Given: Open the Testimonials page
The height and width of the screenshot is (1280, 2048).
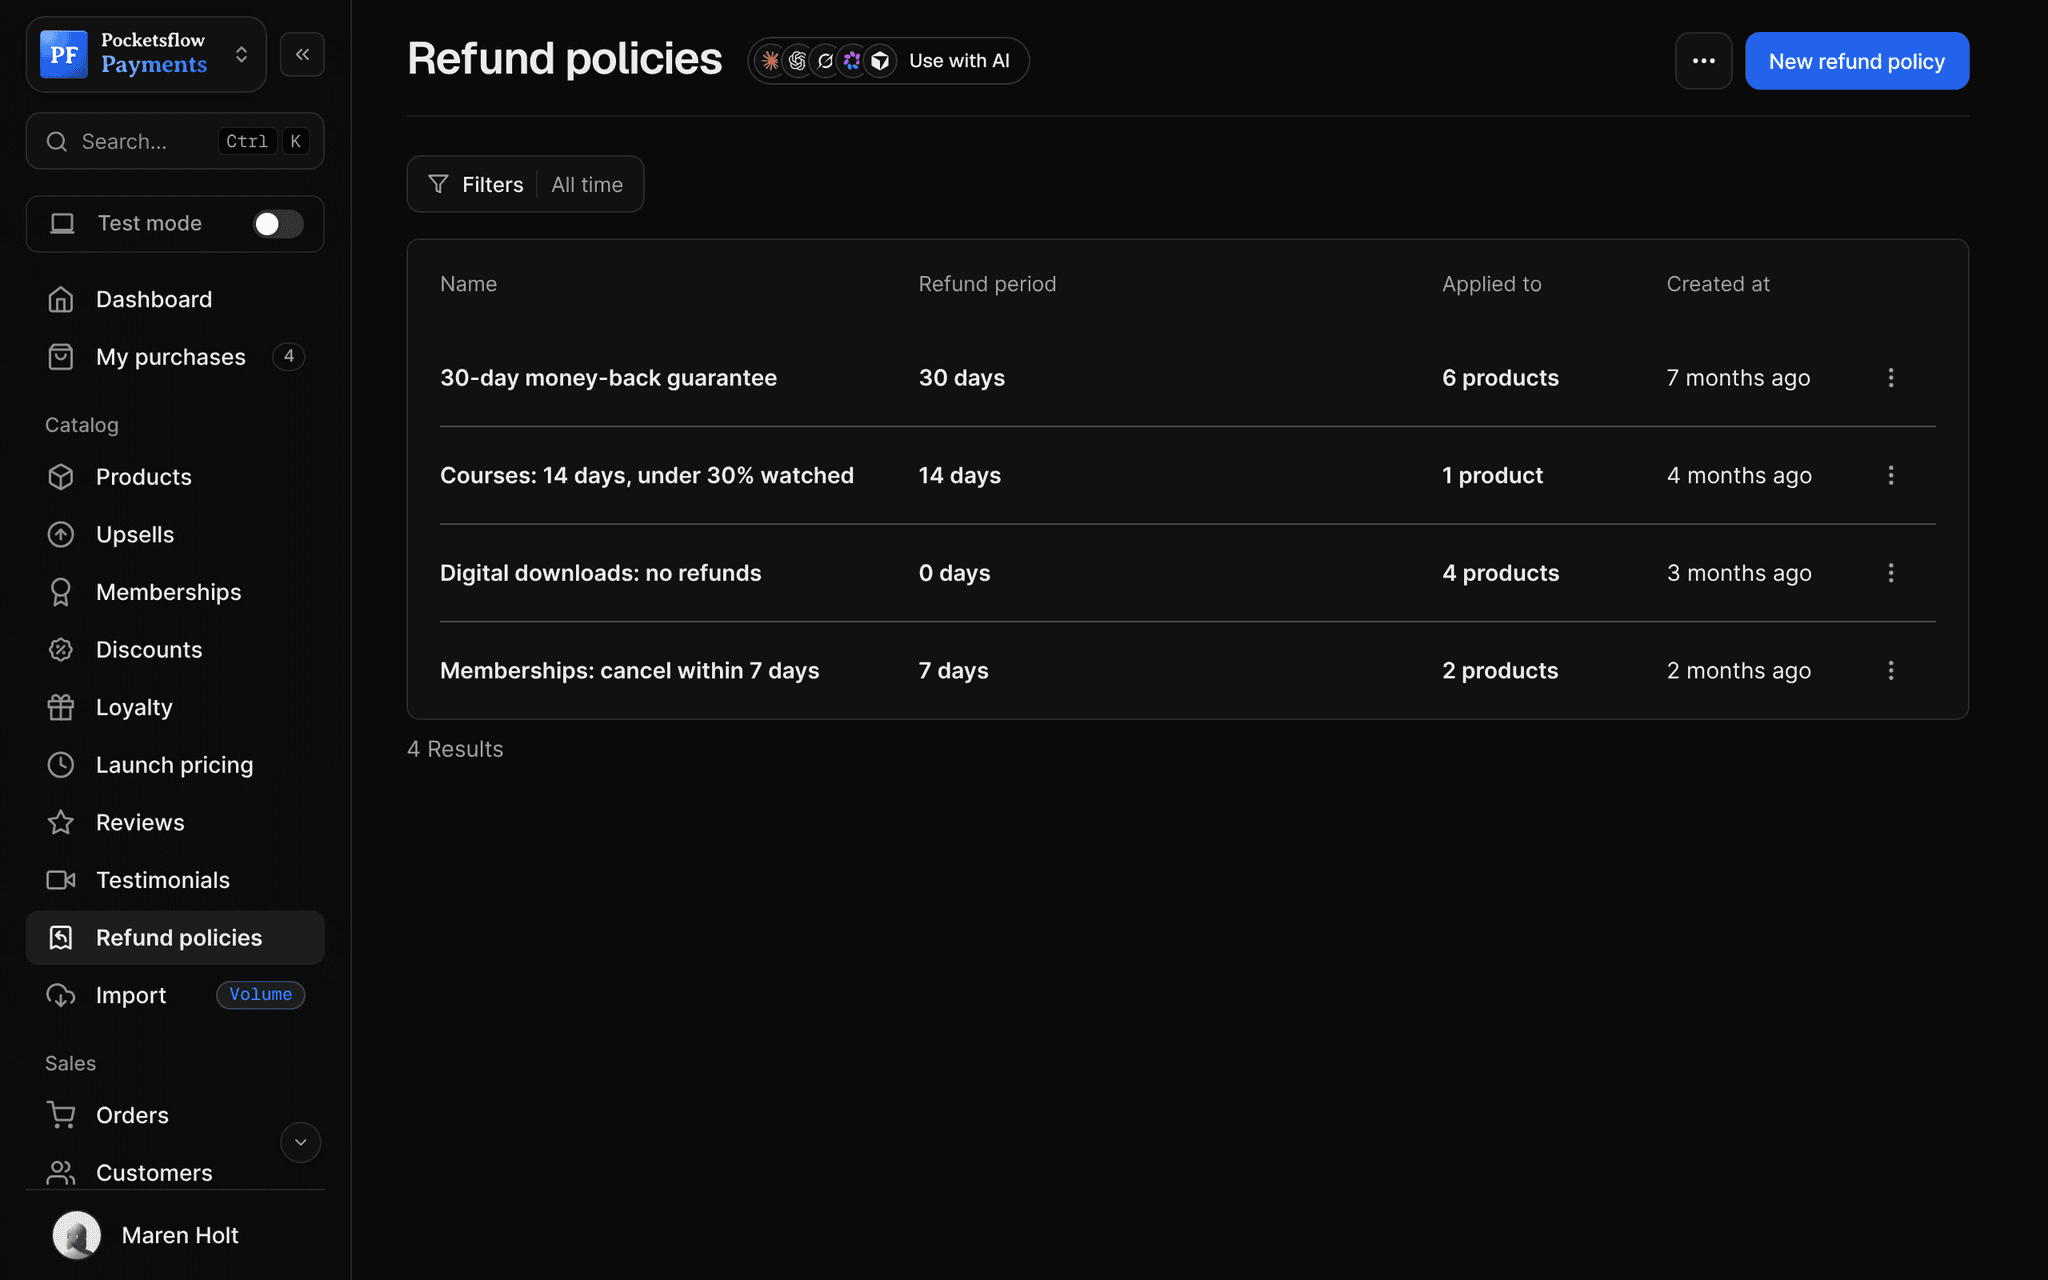Looking at the screenshot, I should point(175,880).
